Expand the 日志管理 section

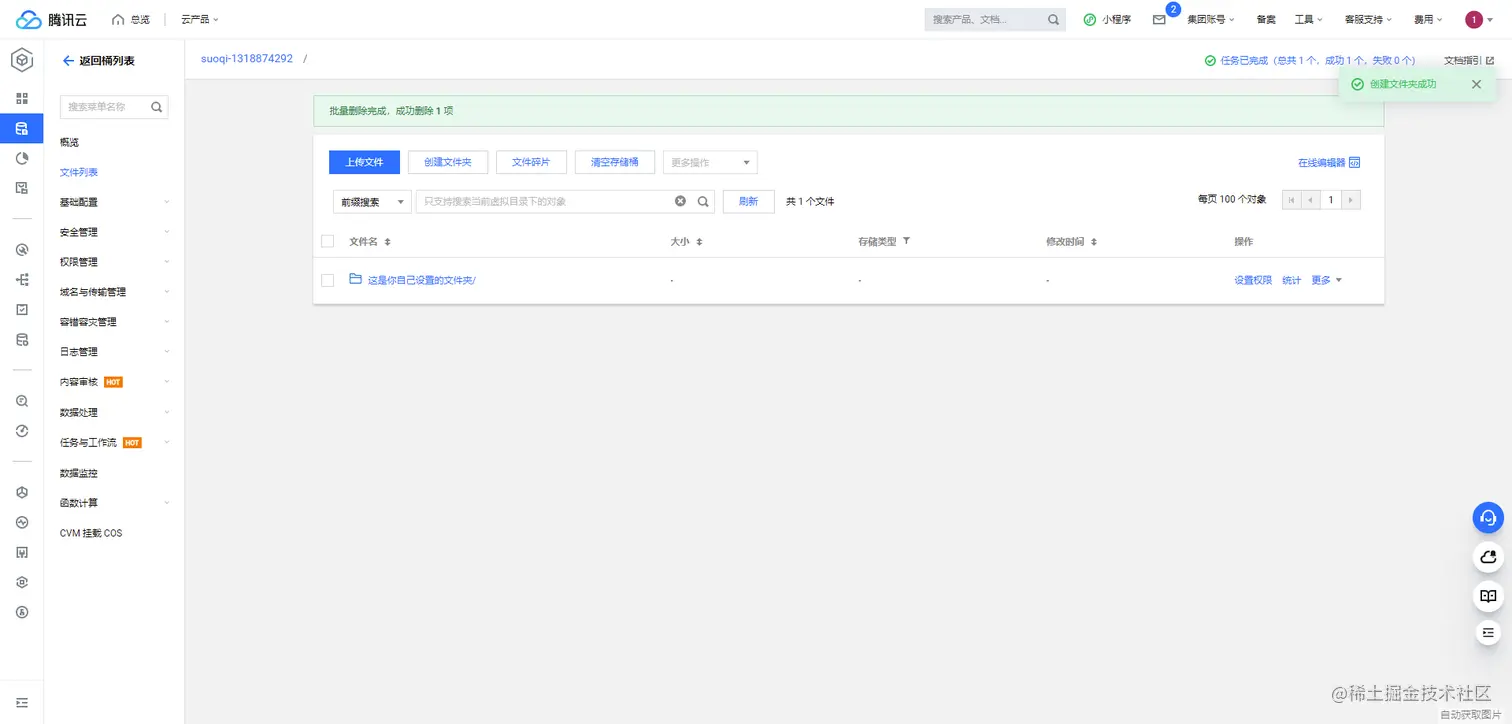pos(114,352)
